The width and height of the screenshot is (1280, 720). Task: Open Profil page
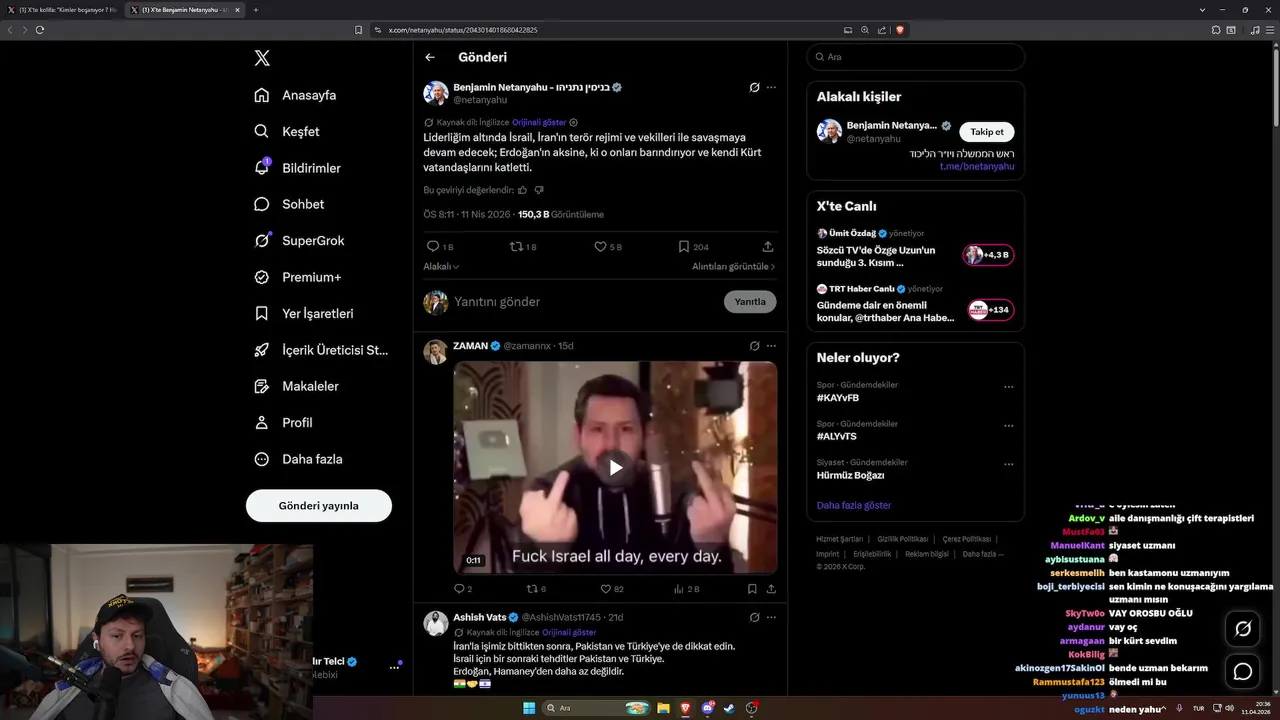(x=283, y=422)
